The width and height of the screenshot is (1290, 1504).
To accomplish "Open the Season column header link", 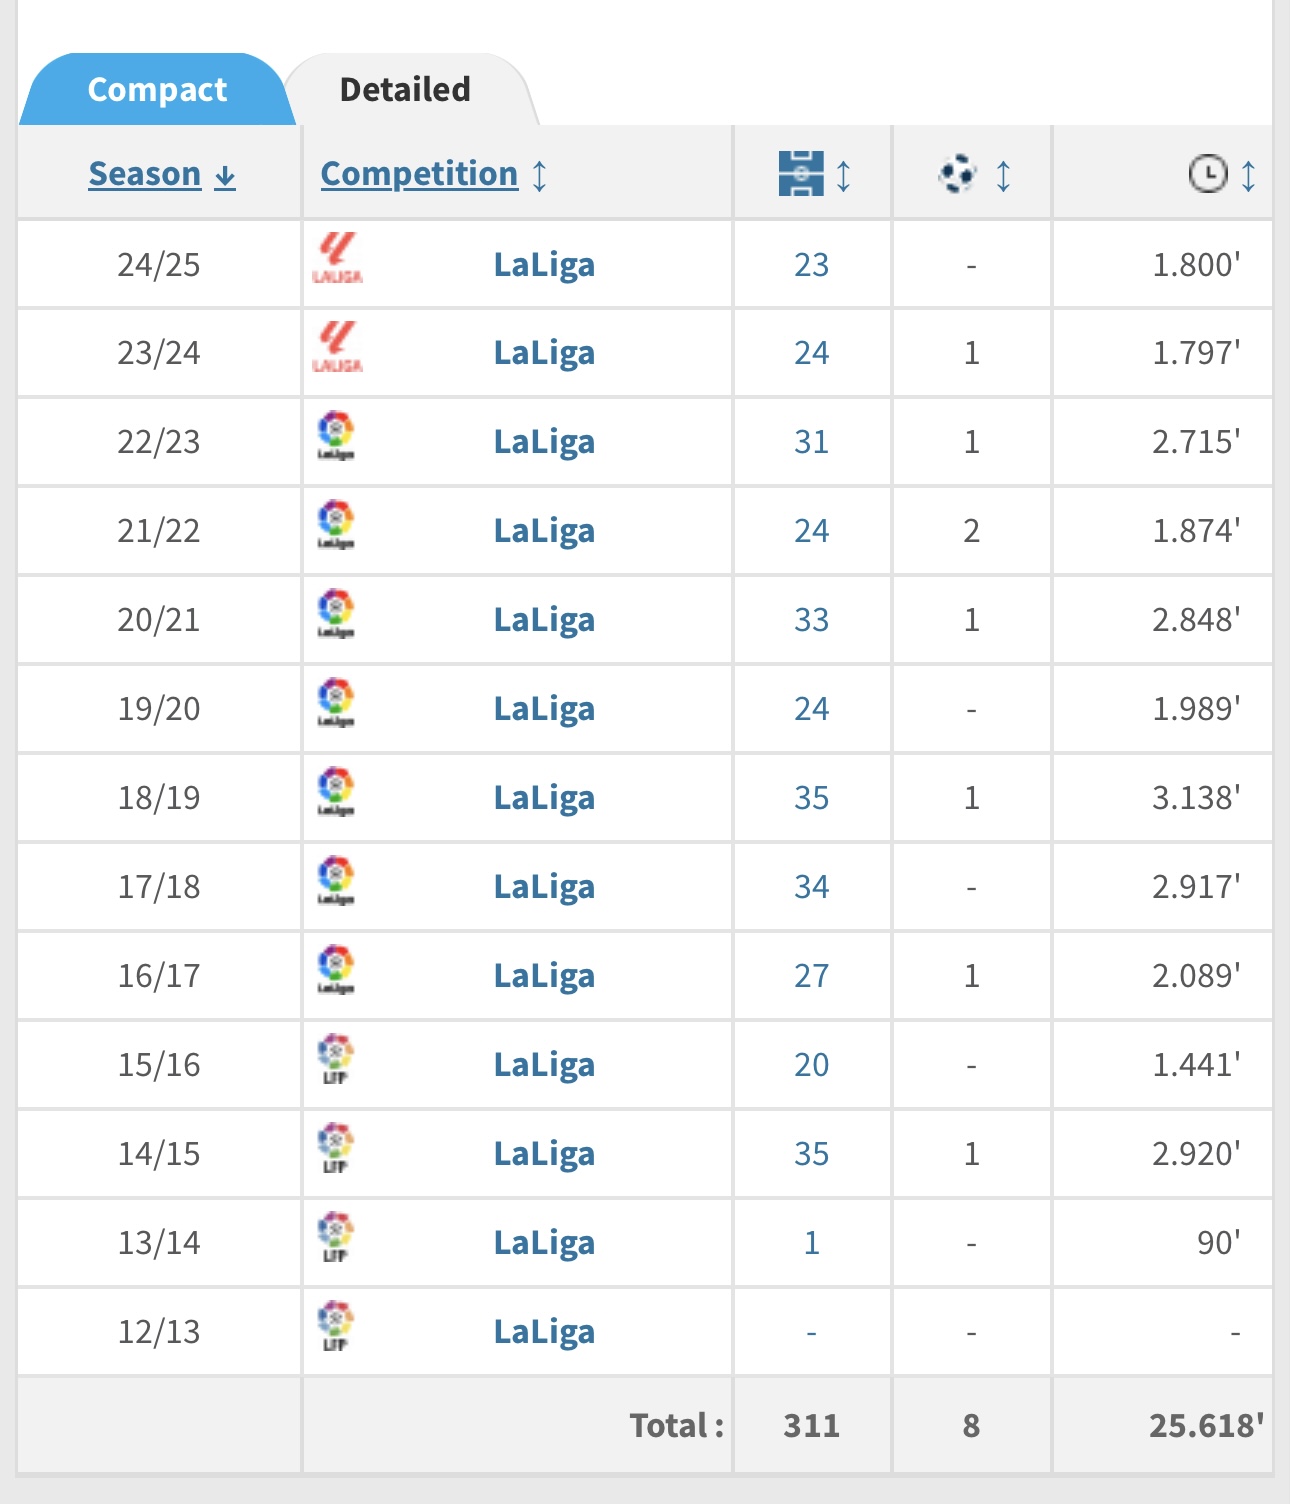I will 145,174.
